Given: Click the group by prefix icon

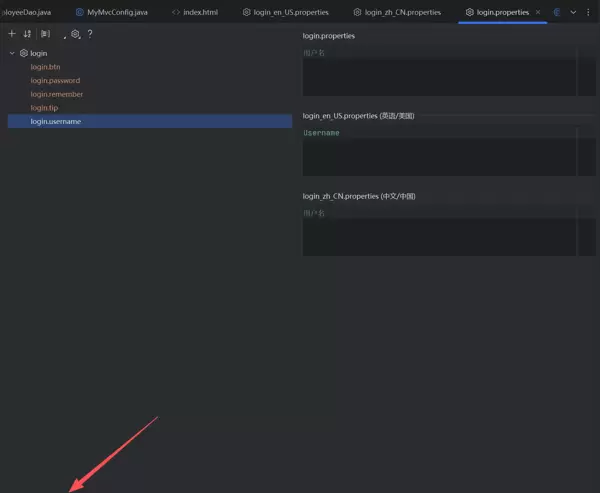Looking at the screenshot, I should point(45,34).
